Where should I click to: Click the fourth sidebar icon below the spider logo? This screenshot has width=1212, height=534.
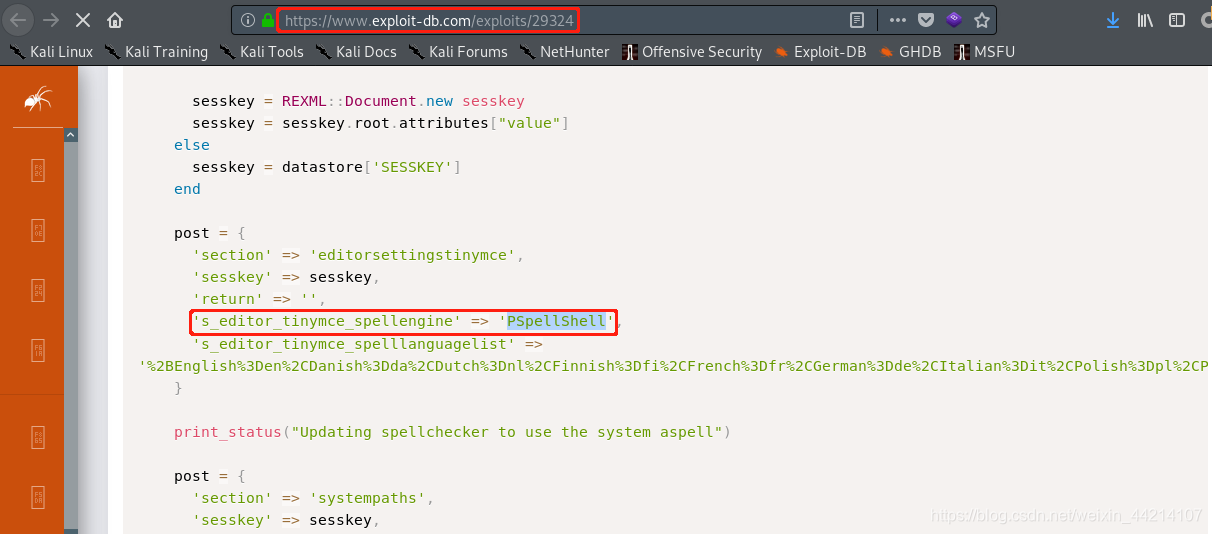(38, 349)
